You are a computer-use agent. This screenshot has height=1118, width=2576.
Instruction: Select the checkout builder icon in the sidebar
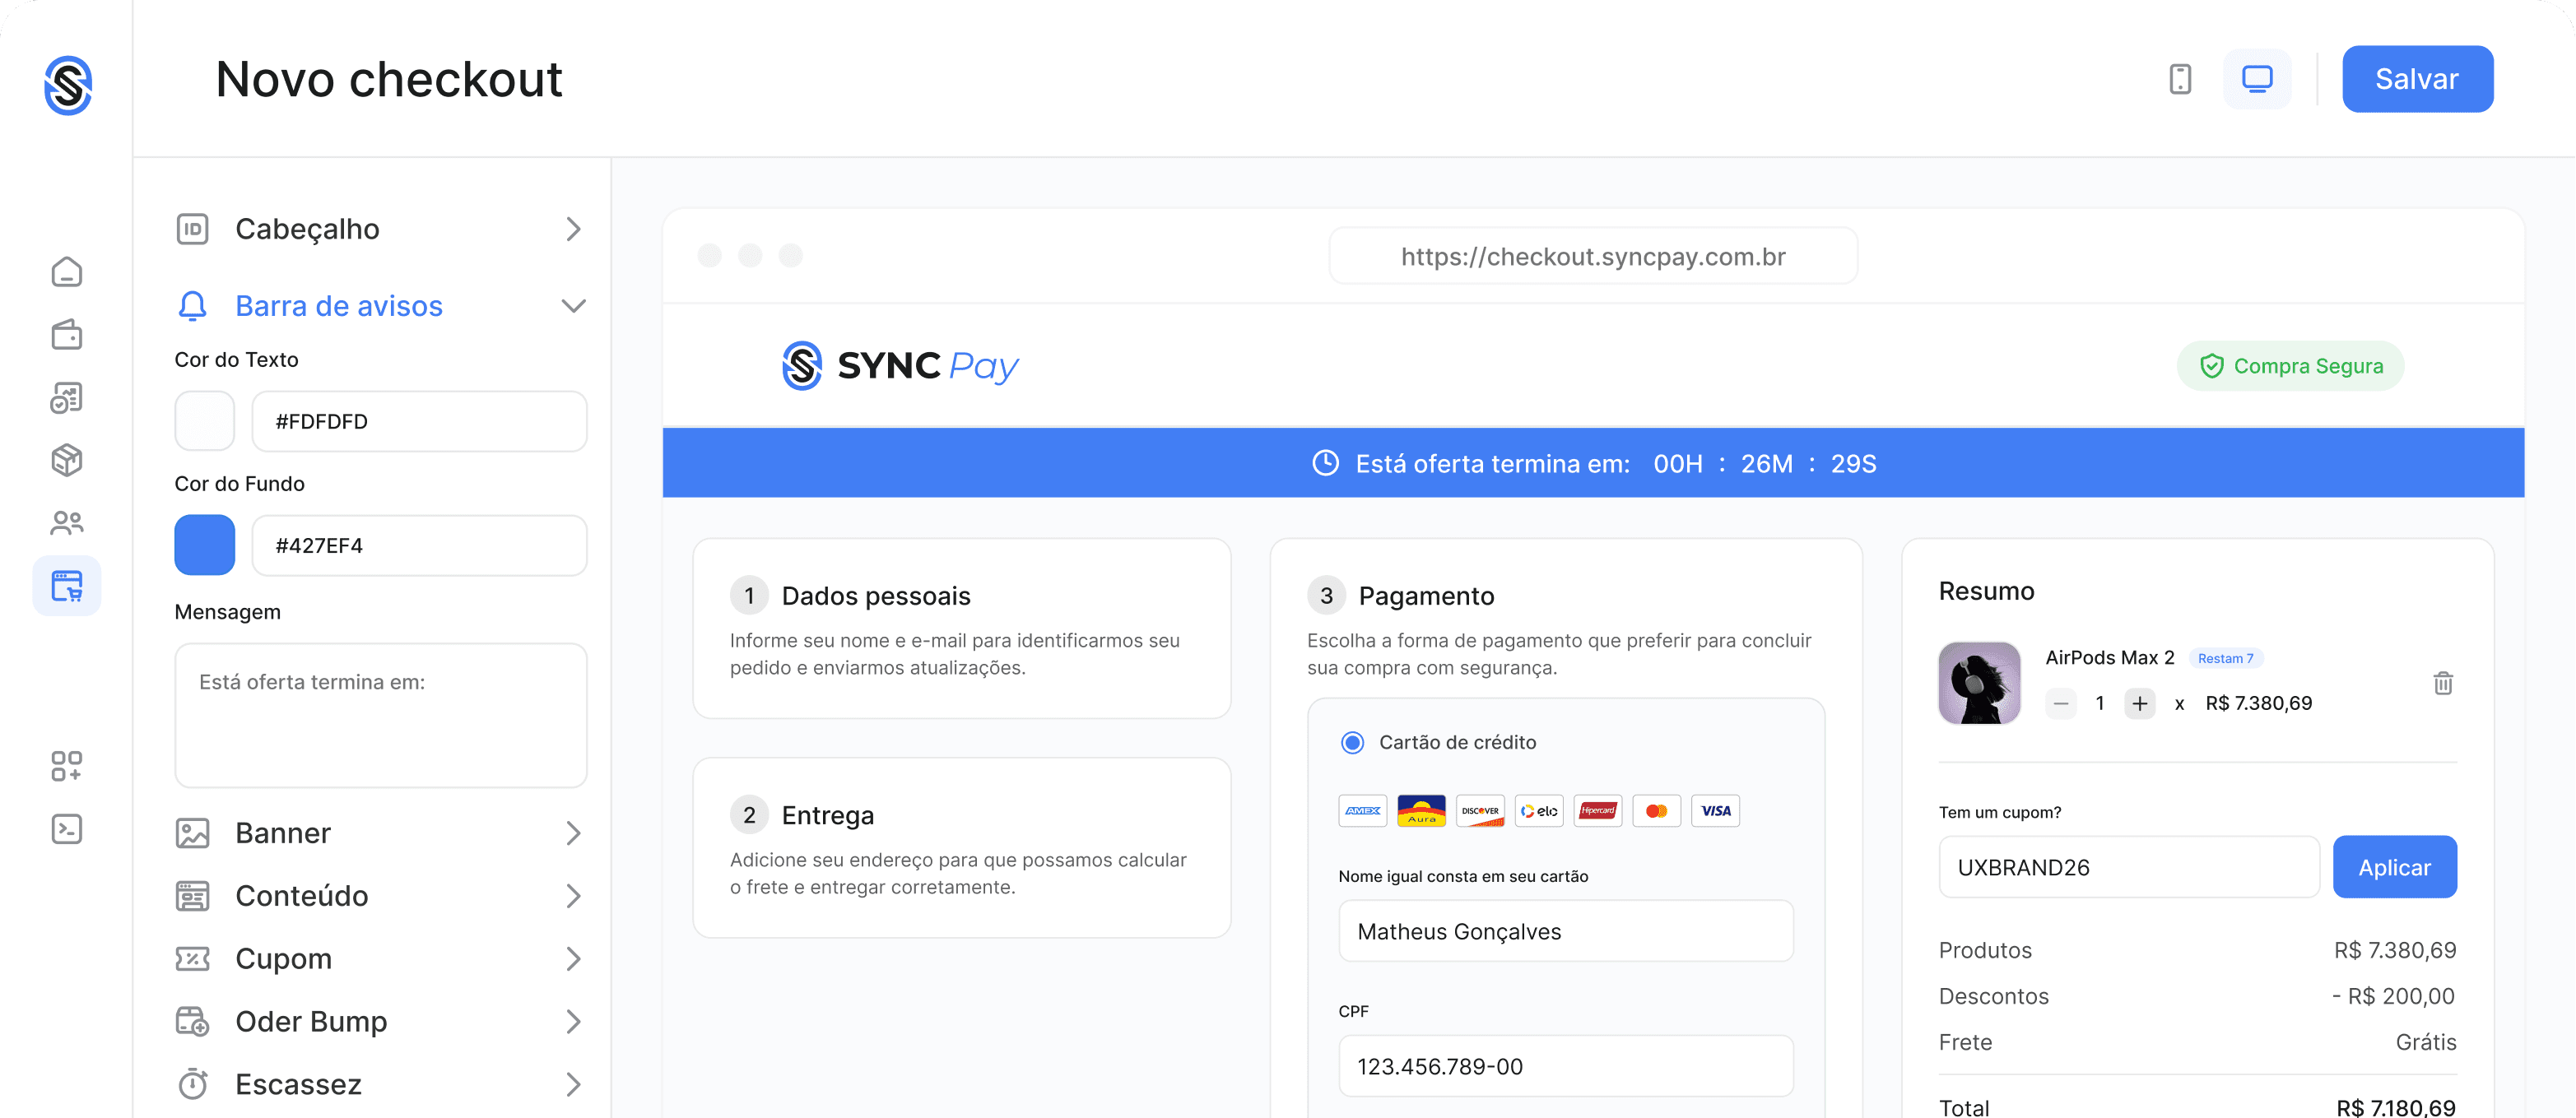click(67, 586)
